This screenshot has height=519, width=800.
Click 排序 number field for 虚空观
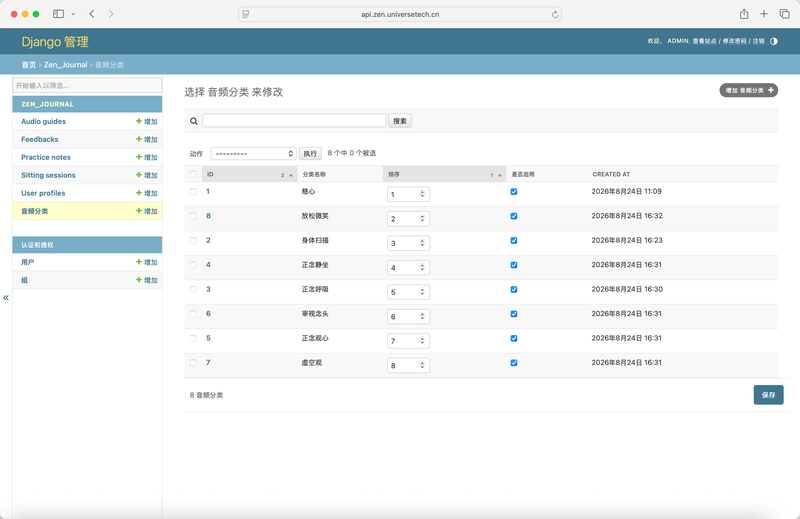408,365
